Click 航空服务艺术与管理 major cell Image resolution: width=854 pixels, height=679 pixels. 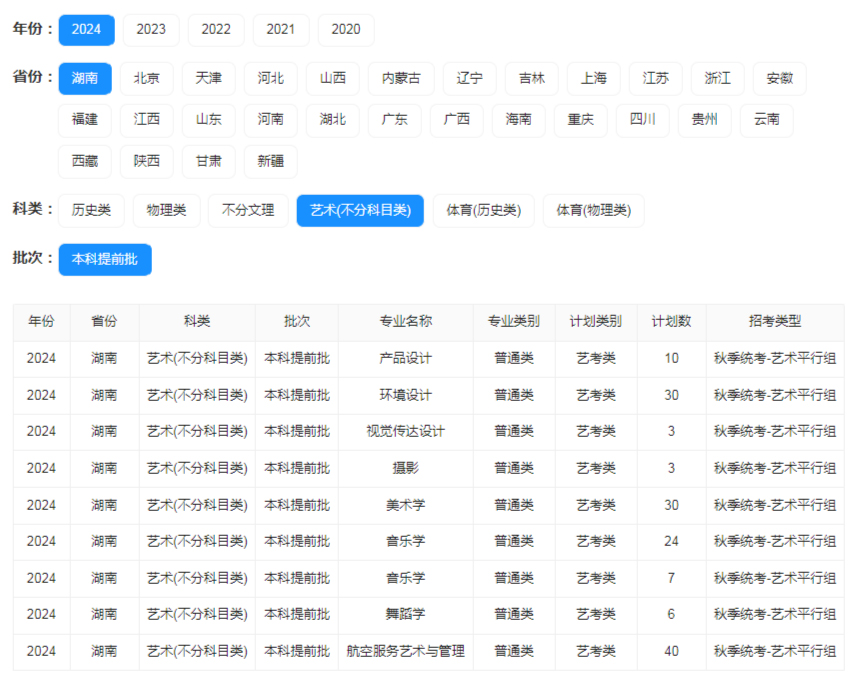[x=406, y=652]
